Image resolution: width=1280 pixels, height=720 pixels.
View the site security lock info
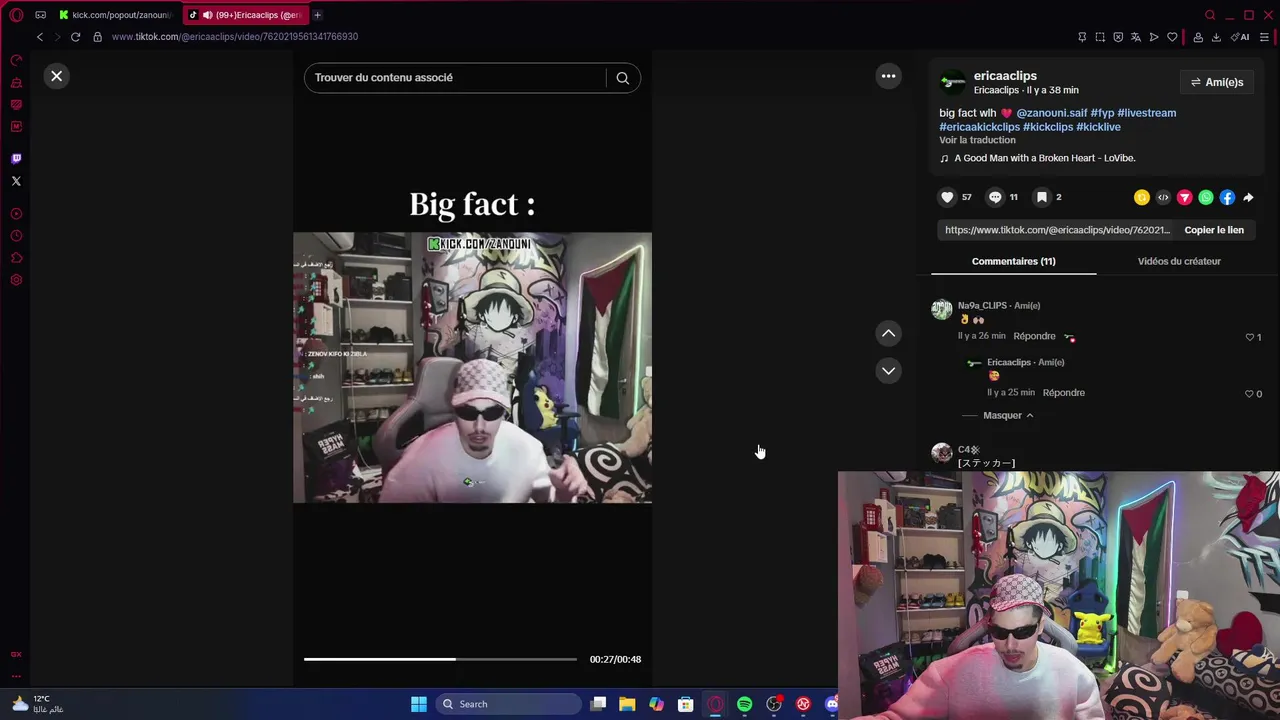tap(97, 37)
